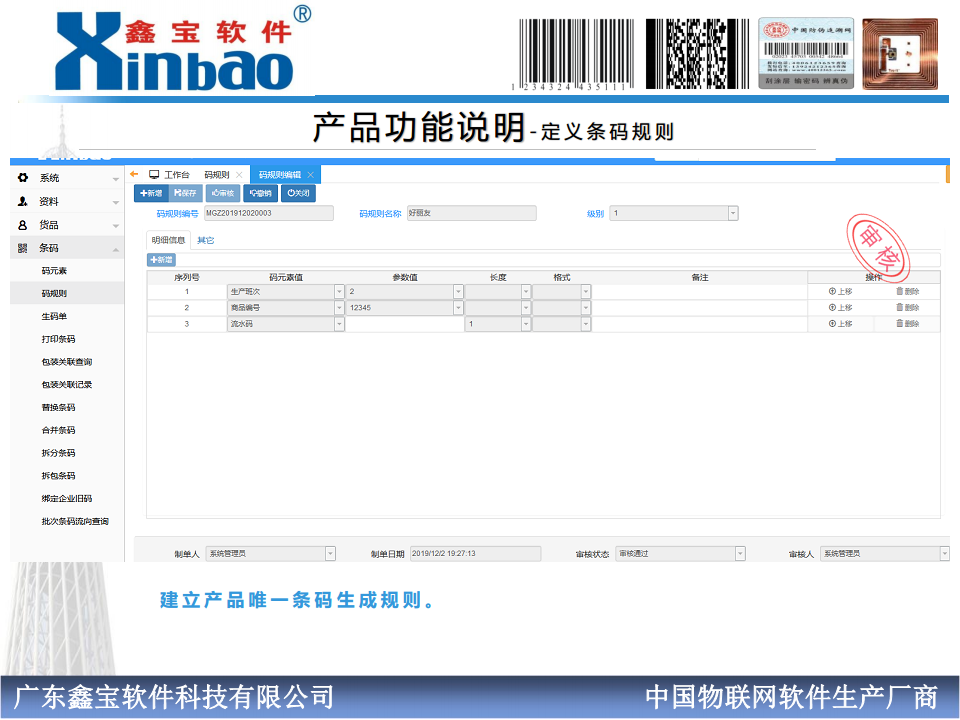Open the 生产班次 element dropdown arrow
The height and width of the screenshot is (720, 960).
tap(339, 291)
